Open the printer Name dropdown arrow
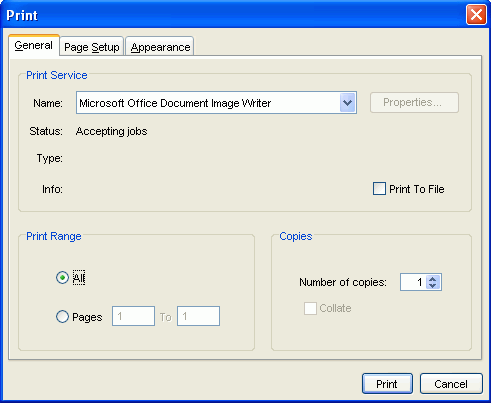The width and height of the screenshot is (491, 403). (x=348, y=103)
